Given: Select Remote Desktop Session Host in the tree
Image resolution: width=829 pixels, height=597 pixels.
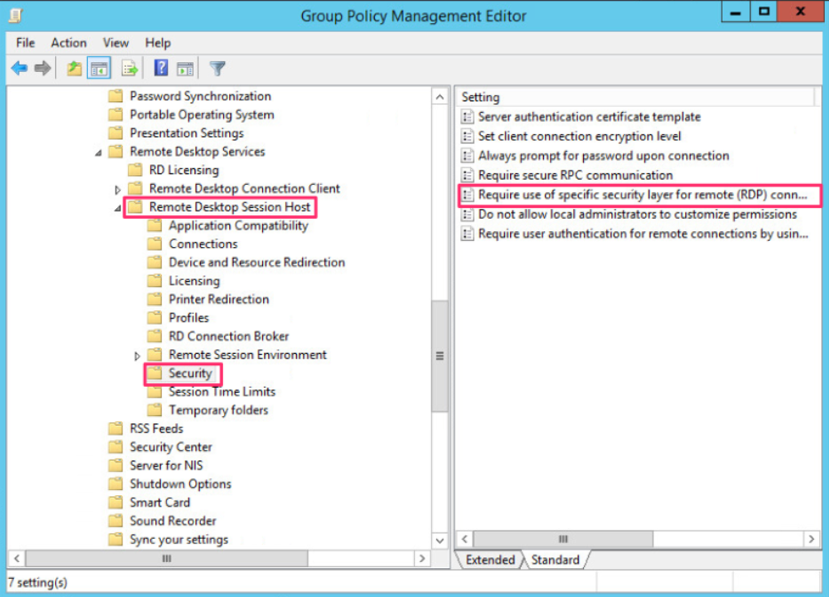Looking at the screenshot, I should (x=229, y=207).
